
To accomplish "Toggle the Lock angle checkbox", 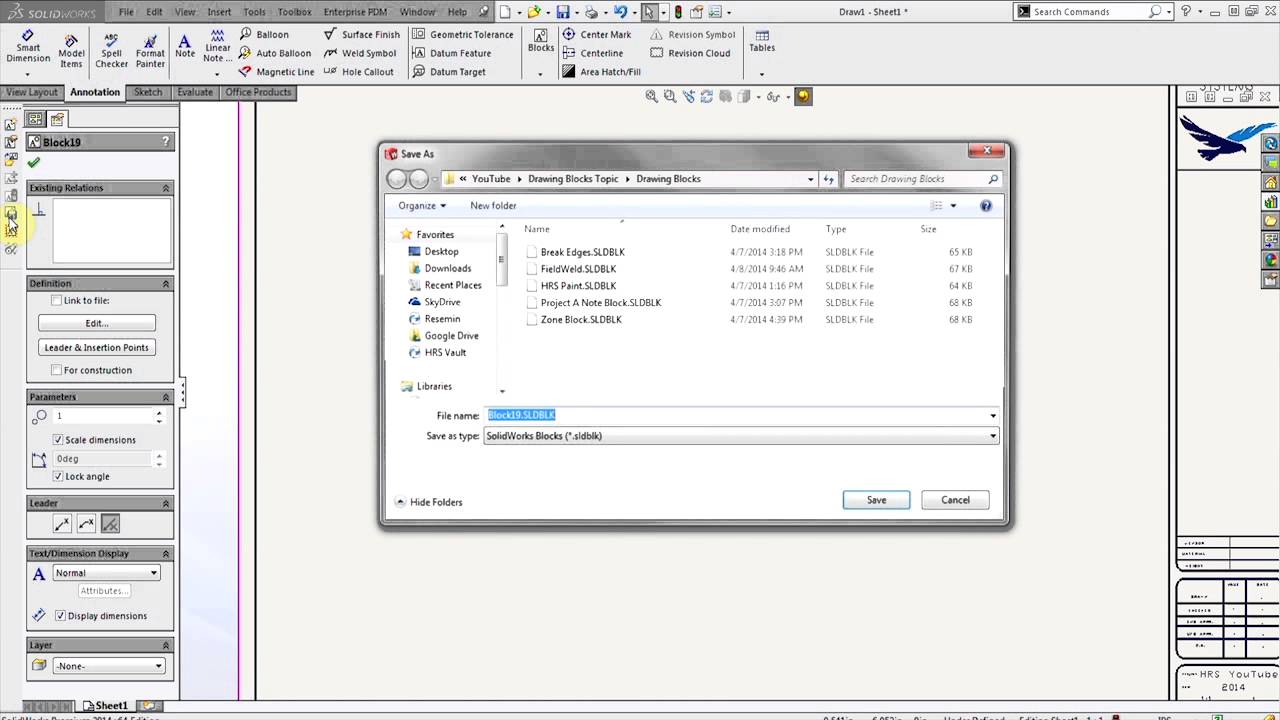I will [x=57, y=476].
